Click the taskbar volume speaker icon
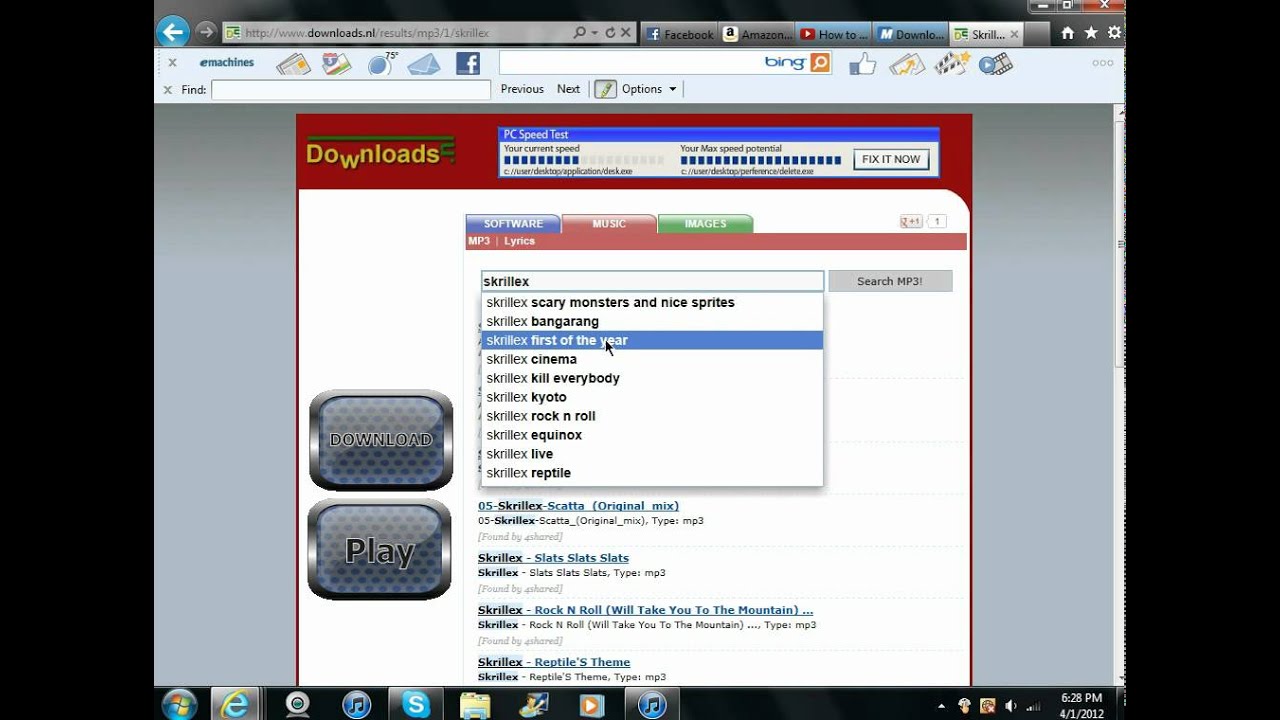Image resolution: width=1280 pixels, height=720 pixels. pos(1008,705)
